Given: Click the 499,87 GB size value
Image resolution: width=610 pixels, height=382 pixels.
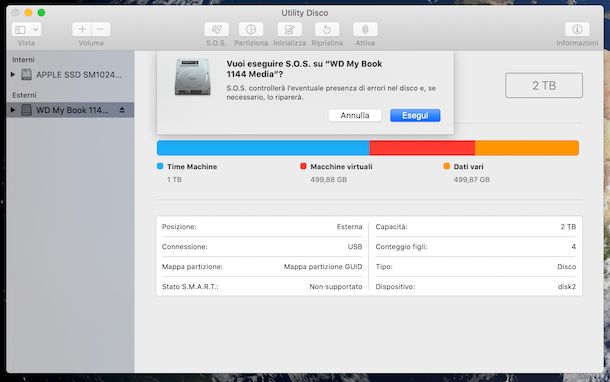Looking at the screenshot, I should [x=472, y=180].
